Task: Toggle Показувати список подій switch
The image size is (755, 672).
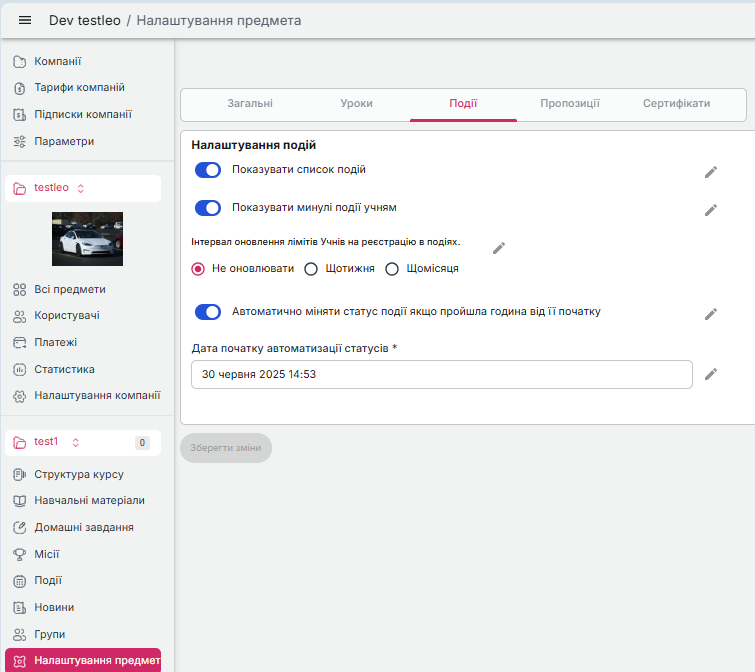Action: coord(208,170)
